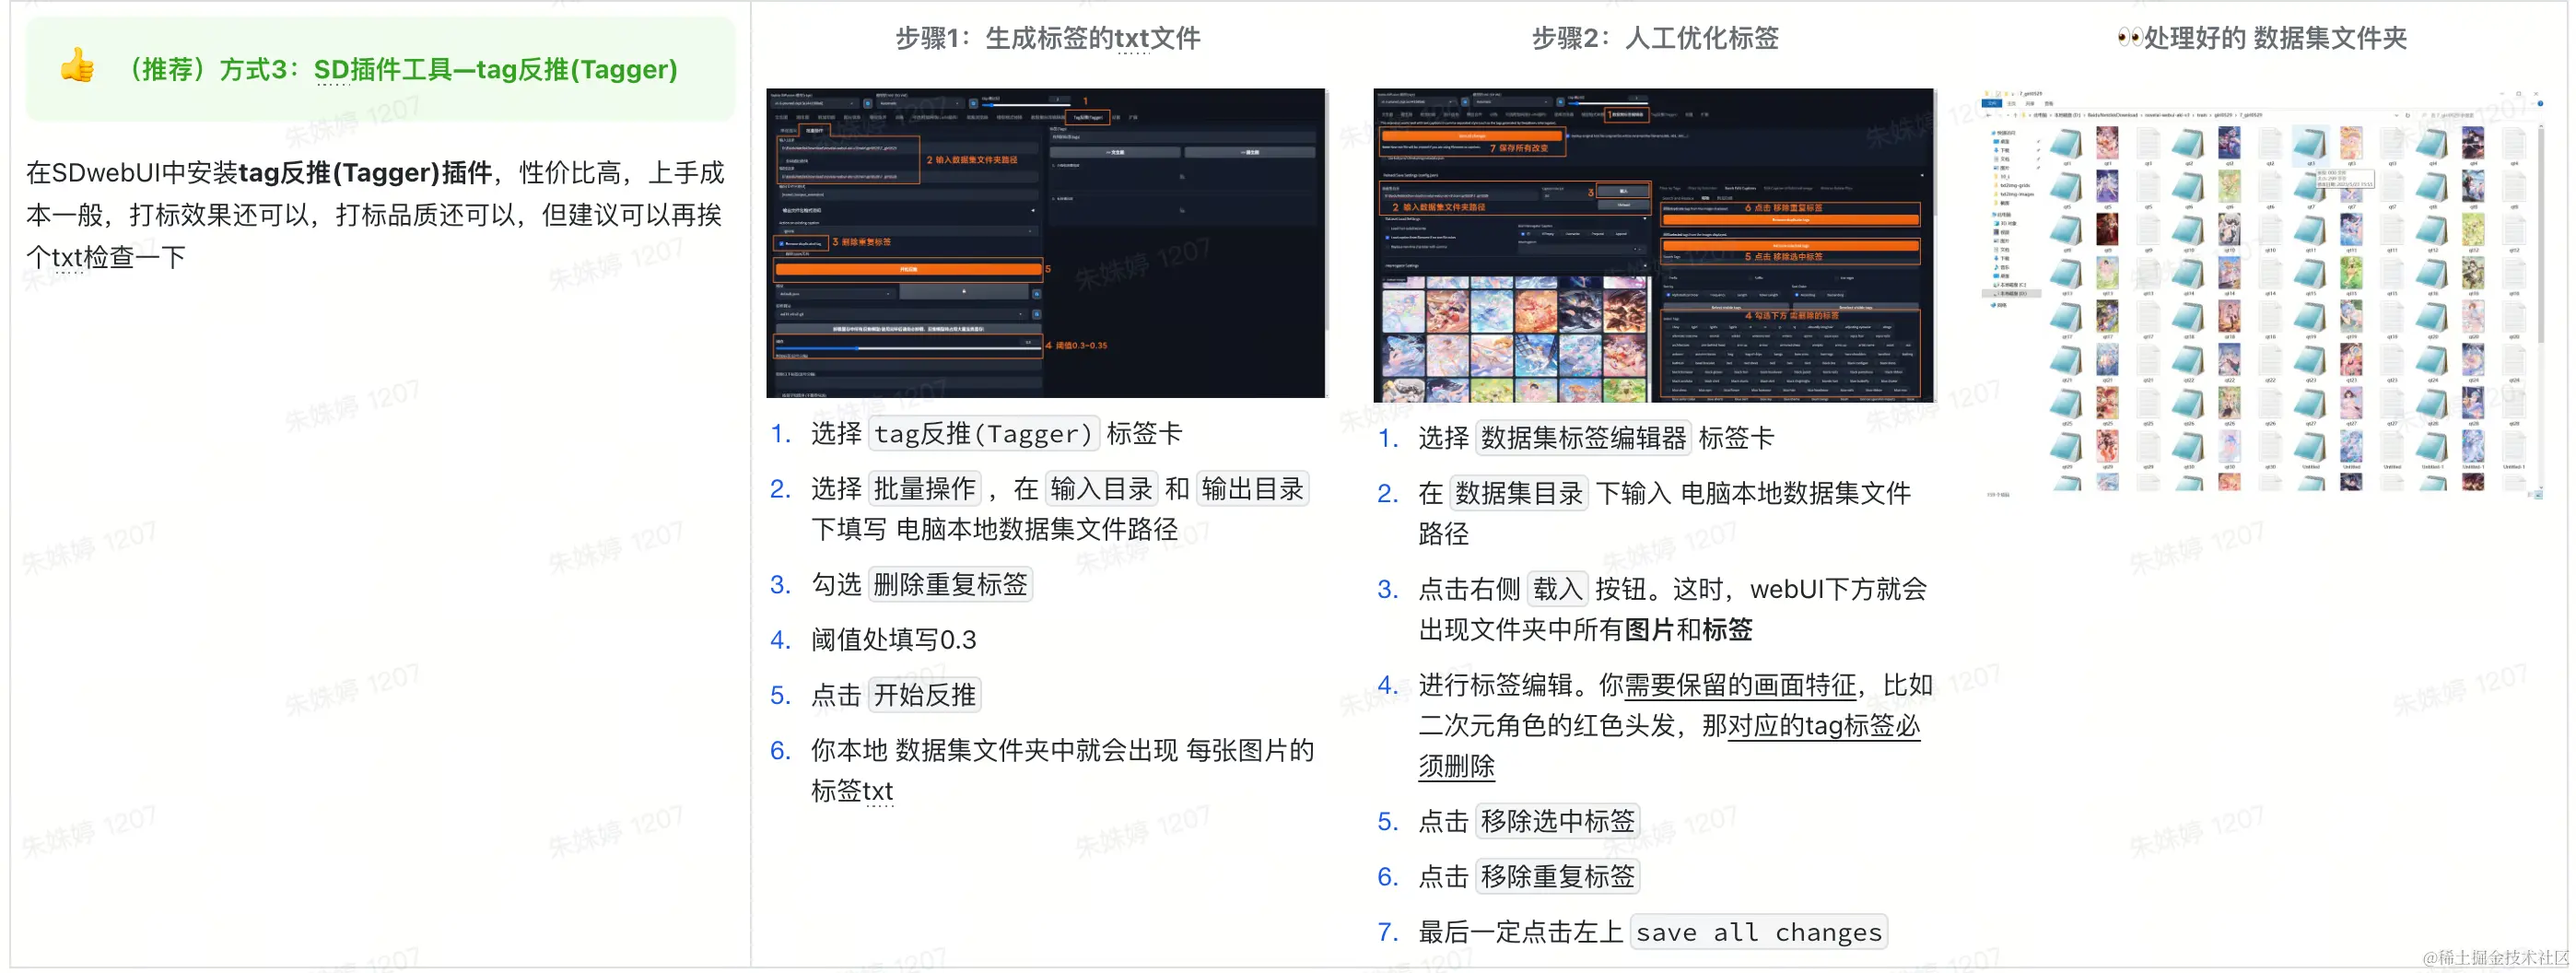Click the dataset directory field in step 2 screenshot
This screenshot has width=2576, height=973.
point(1460,196)
